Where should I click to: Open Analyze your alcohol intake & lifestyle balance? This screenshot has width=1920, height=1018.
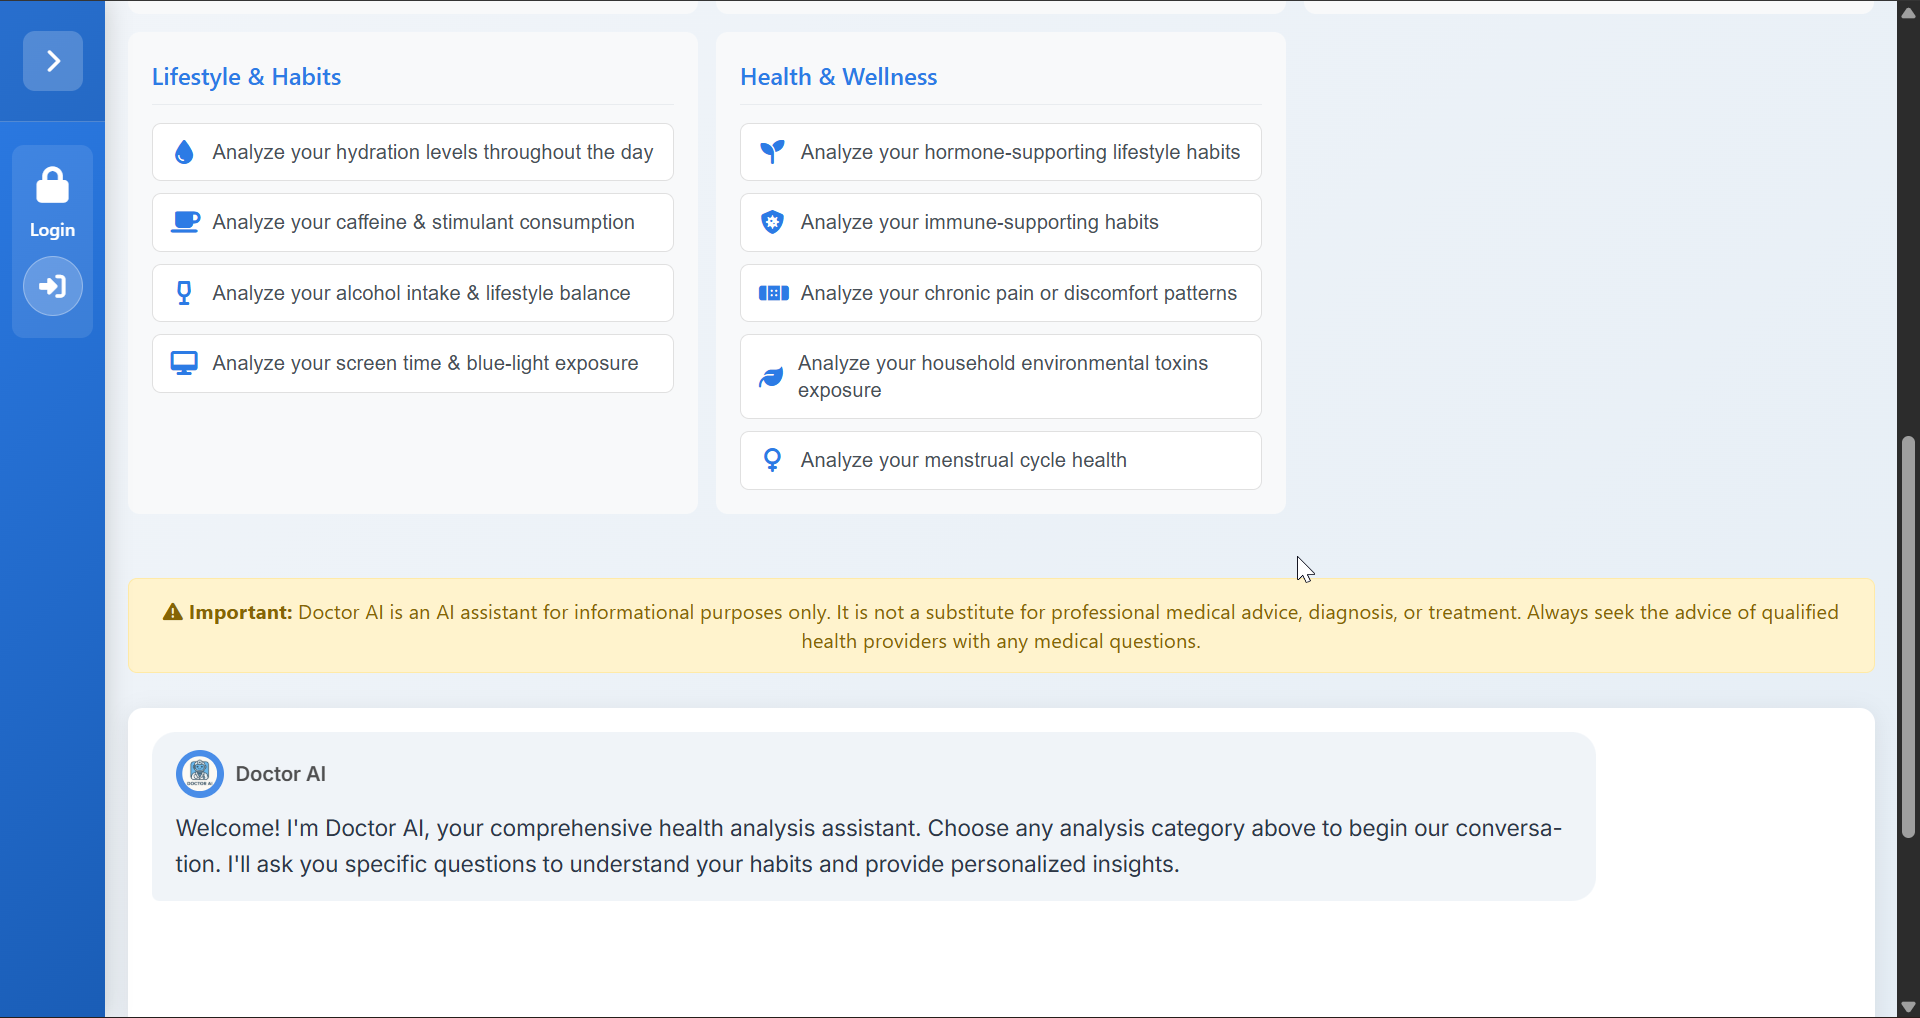(413, 293)
